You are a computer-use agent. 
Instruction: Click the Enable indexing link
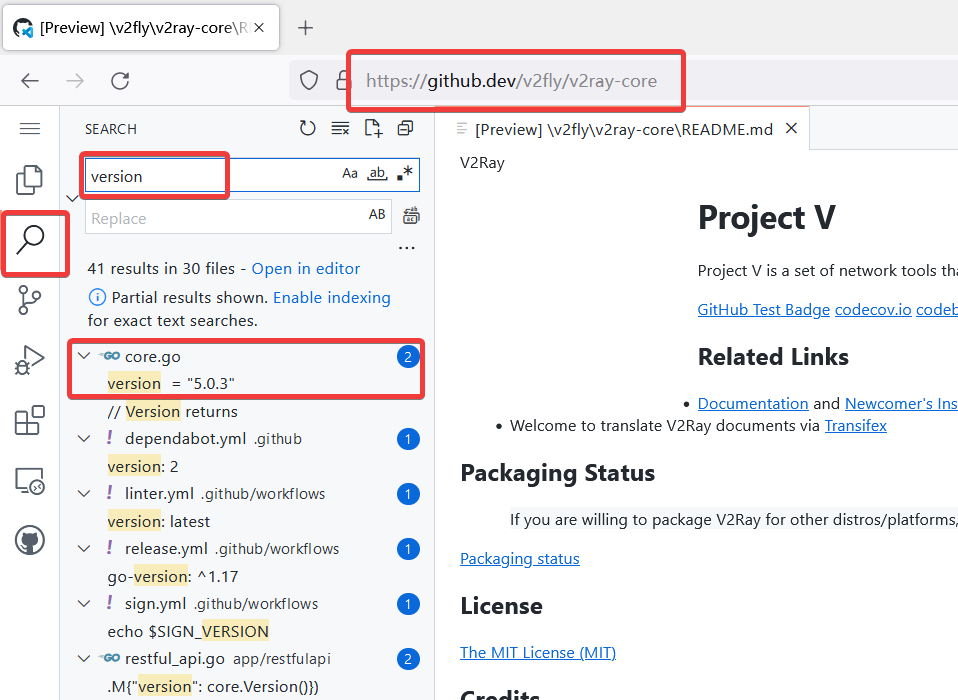point(331,298)
